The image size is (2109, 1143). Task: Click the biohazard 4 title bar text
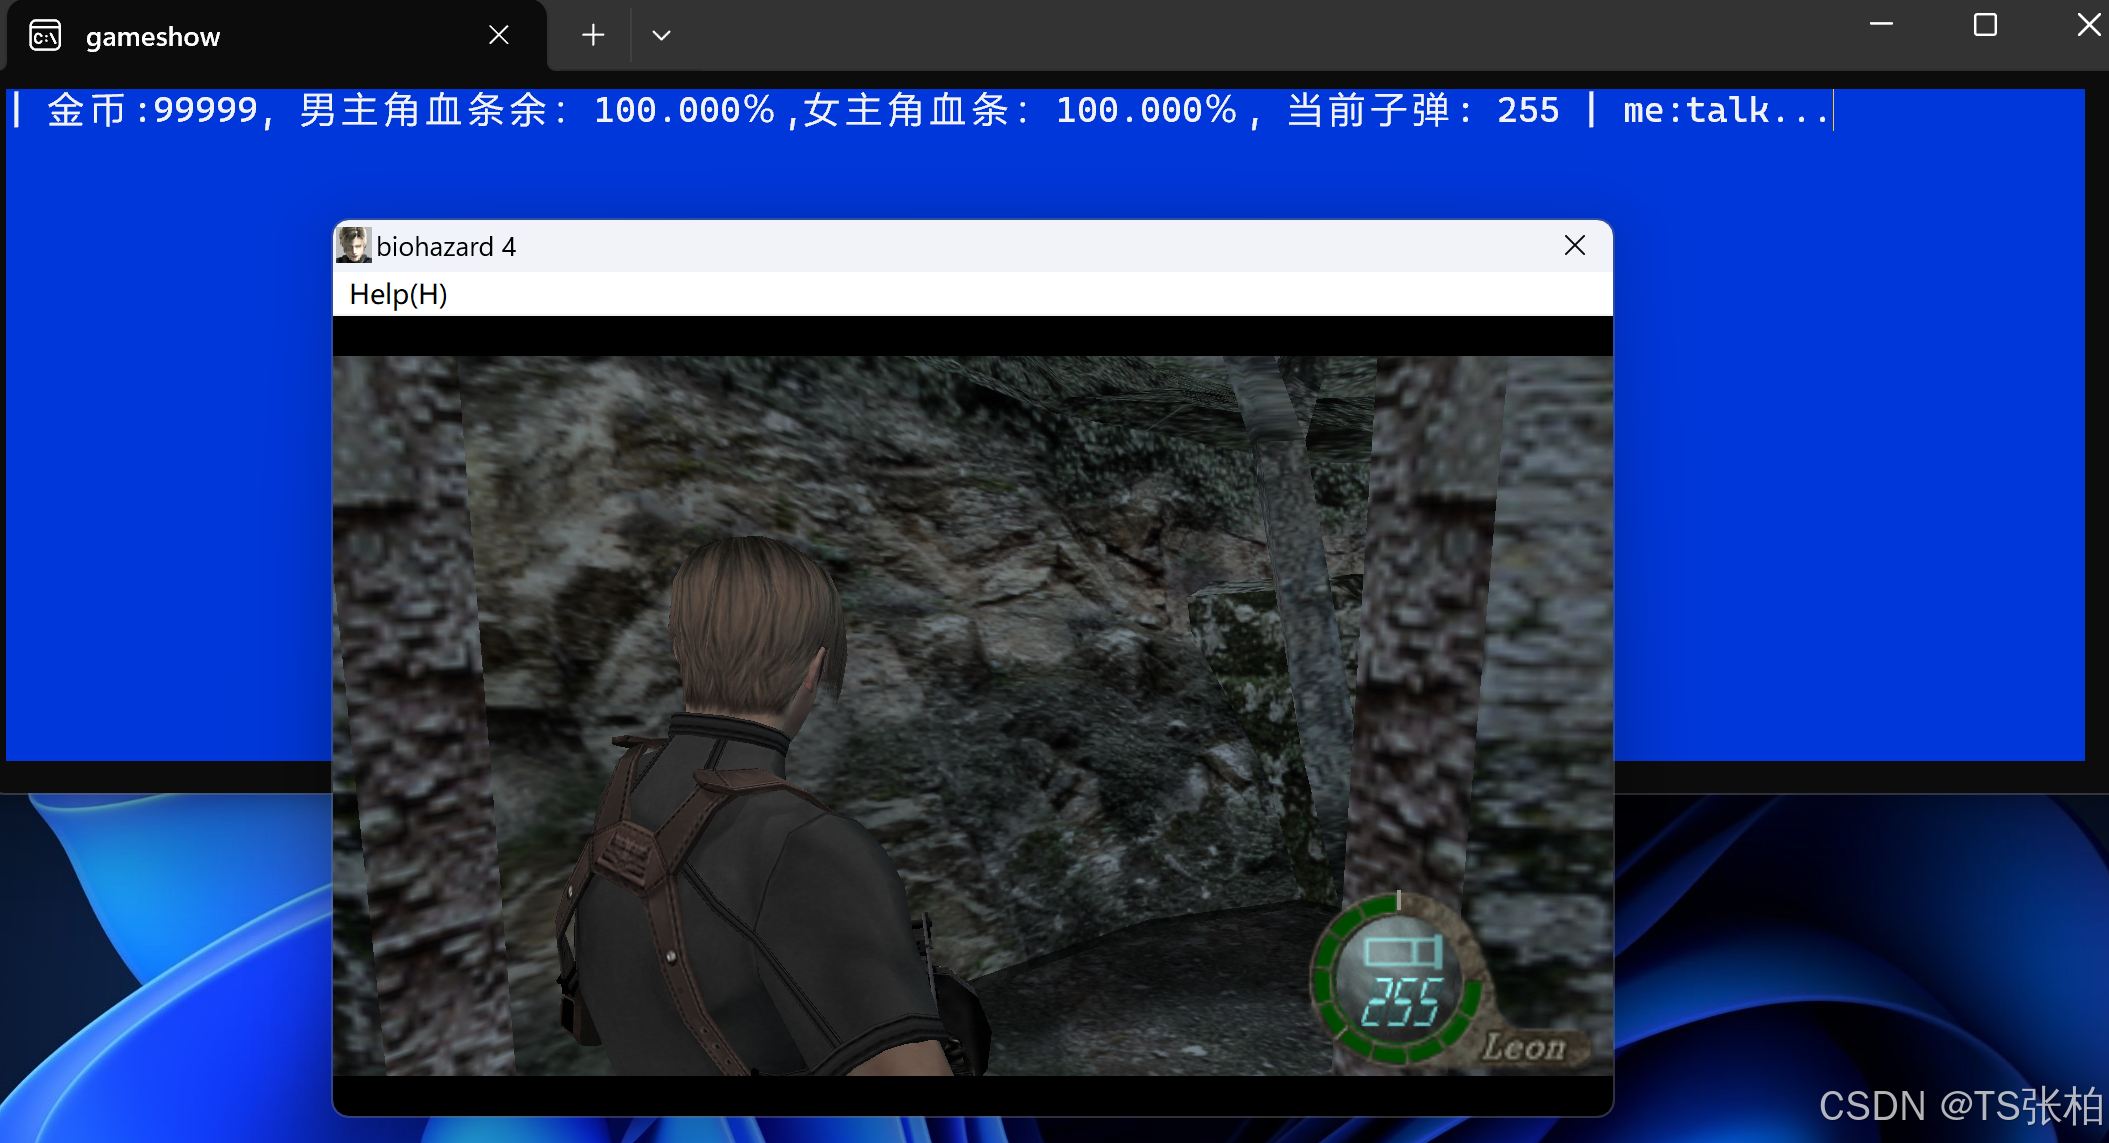(446, 247)
